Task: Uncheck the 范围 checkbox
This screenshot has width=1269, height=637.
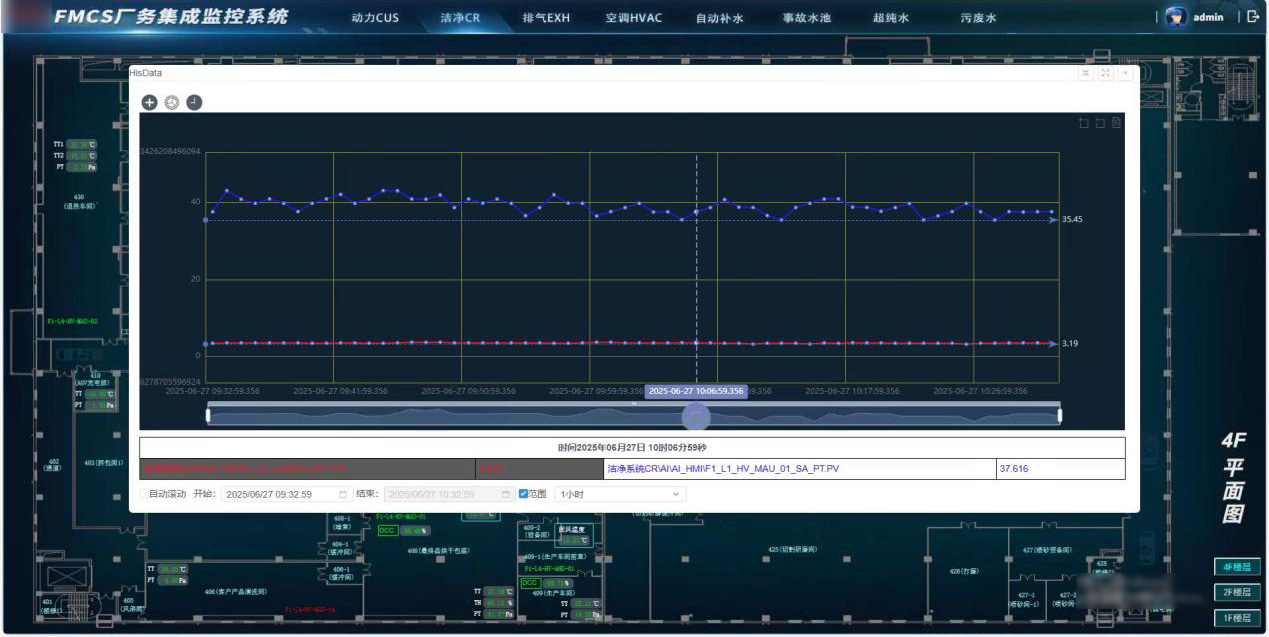Action: pos(523,494)
